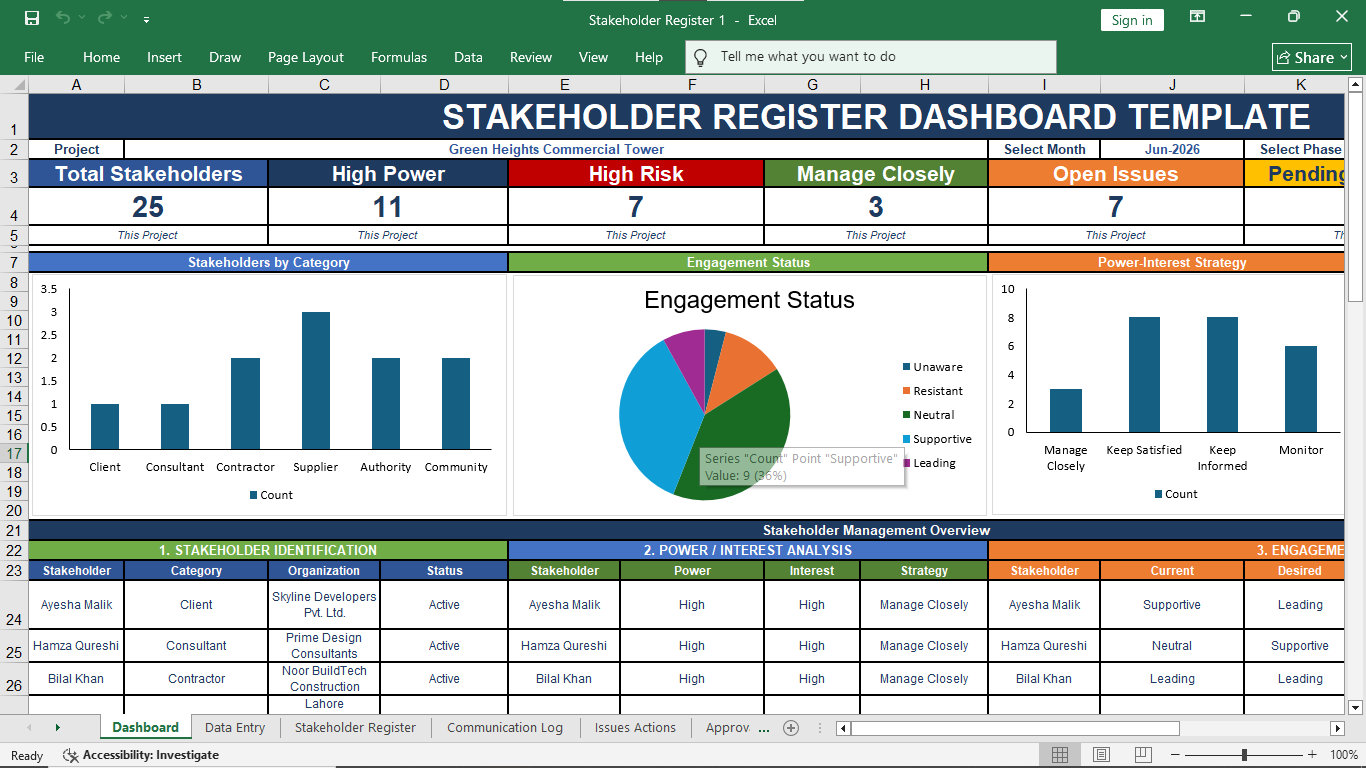This screenshot has width=1366, height=768.
Task: Add a new sheet with plus icon
Action: click(791, 728)
